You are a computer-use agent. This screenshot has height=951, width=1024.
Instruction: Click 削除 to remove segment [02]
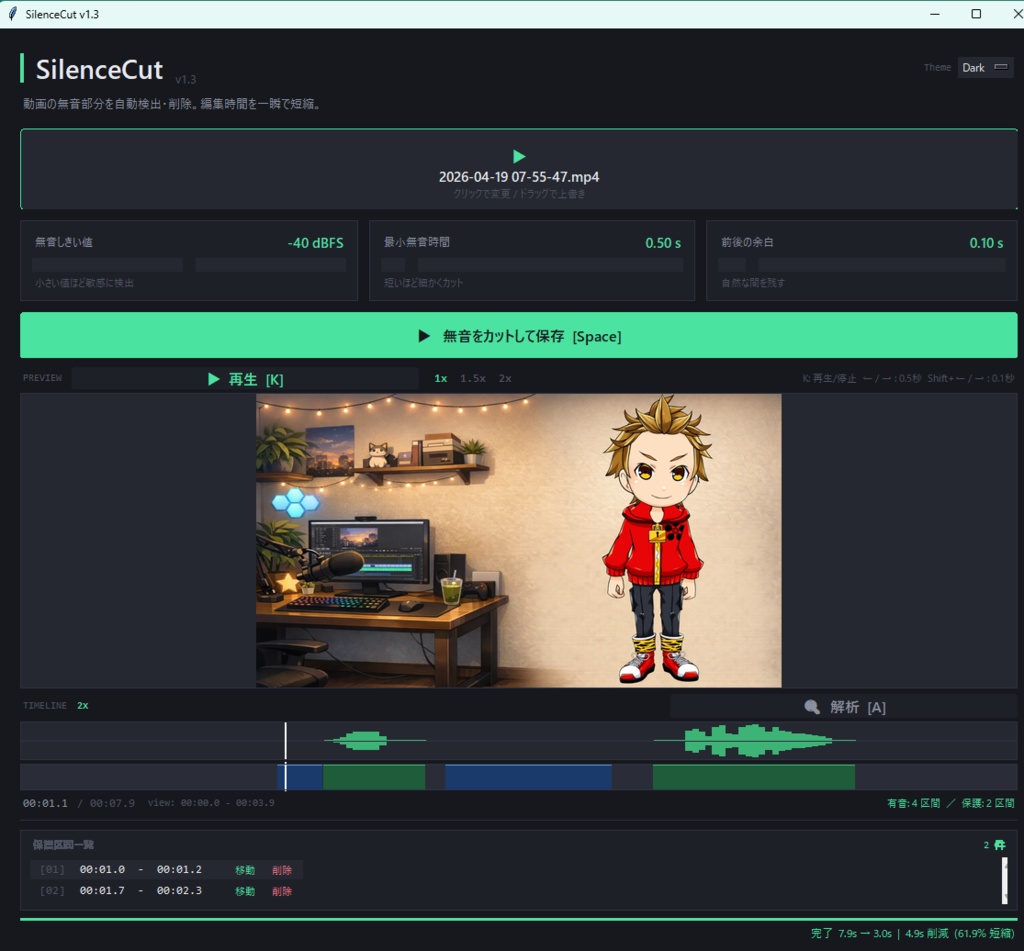click(283, 891)
